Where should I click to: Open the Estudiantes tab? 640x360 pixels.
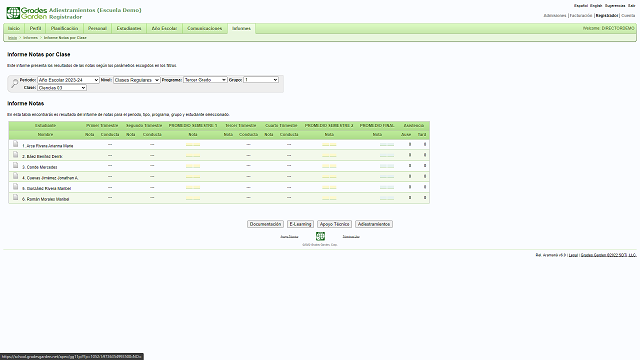(129, 28)
